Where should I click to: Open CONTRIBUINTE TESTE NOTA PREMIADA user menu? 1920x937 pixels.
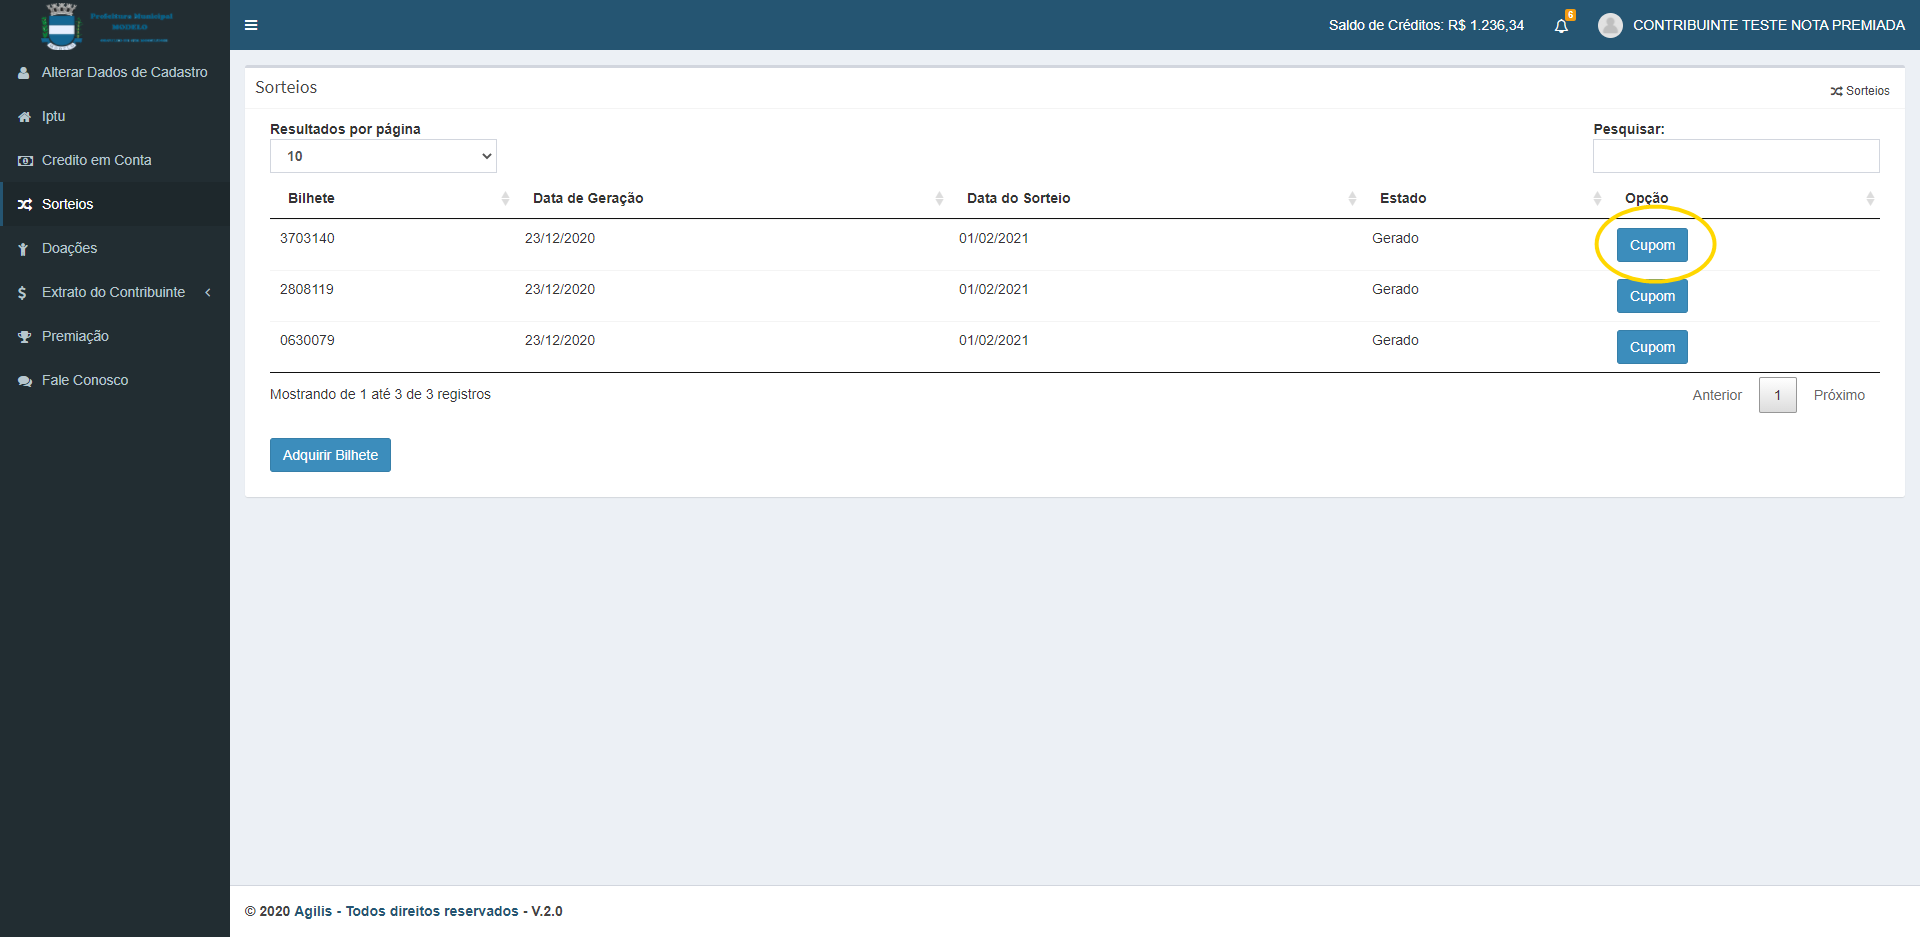(1768, 25)
